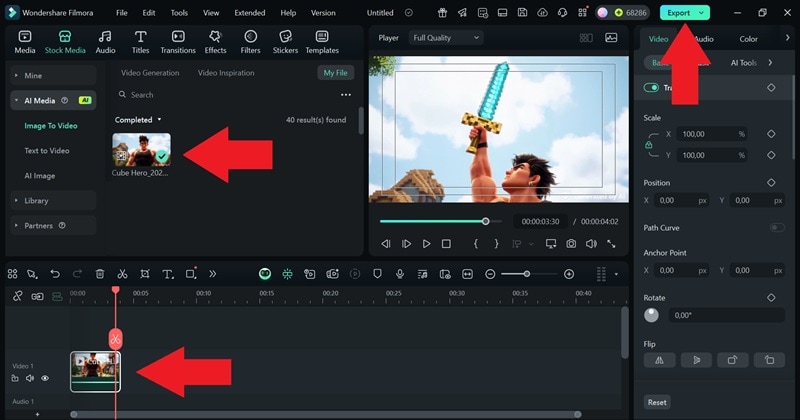
Task: Open the Export dropdown arrow
Action: 702,13
